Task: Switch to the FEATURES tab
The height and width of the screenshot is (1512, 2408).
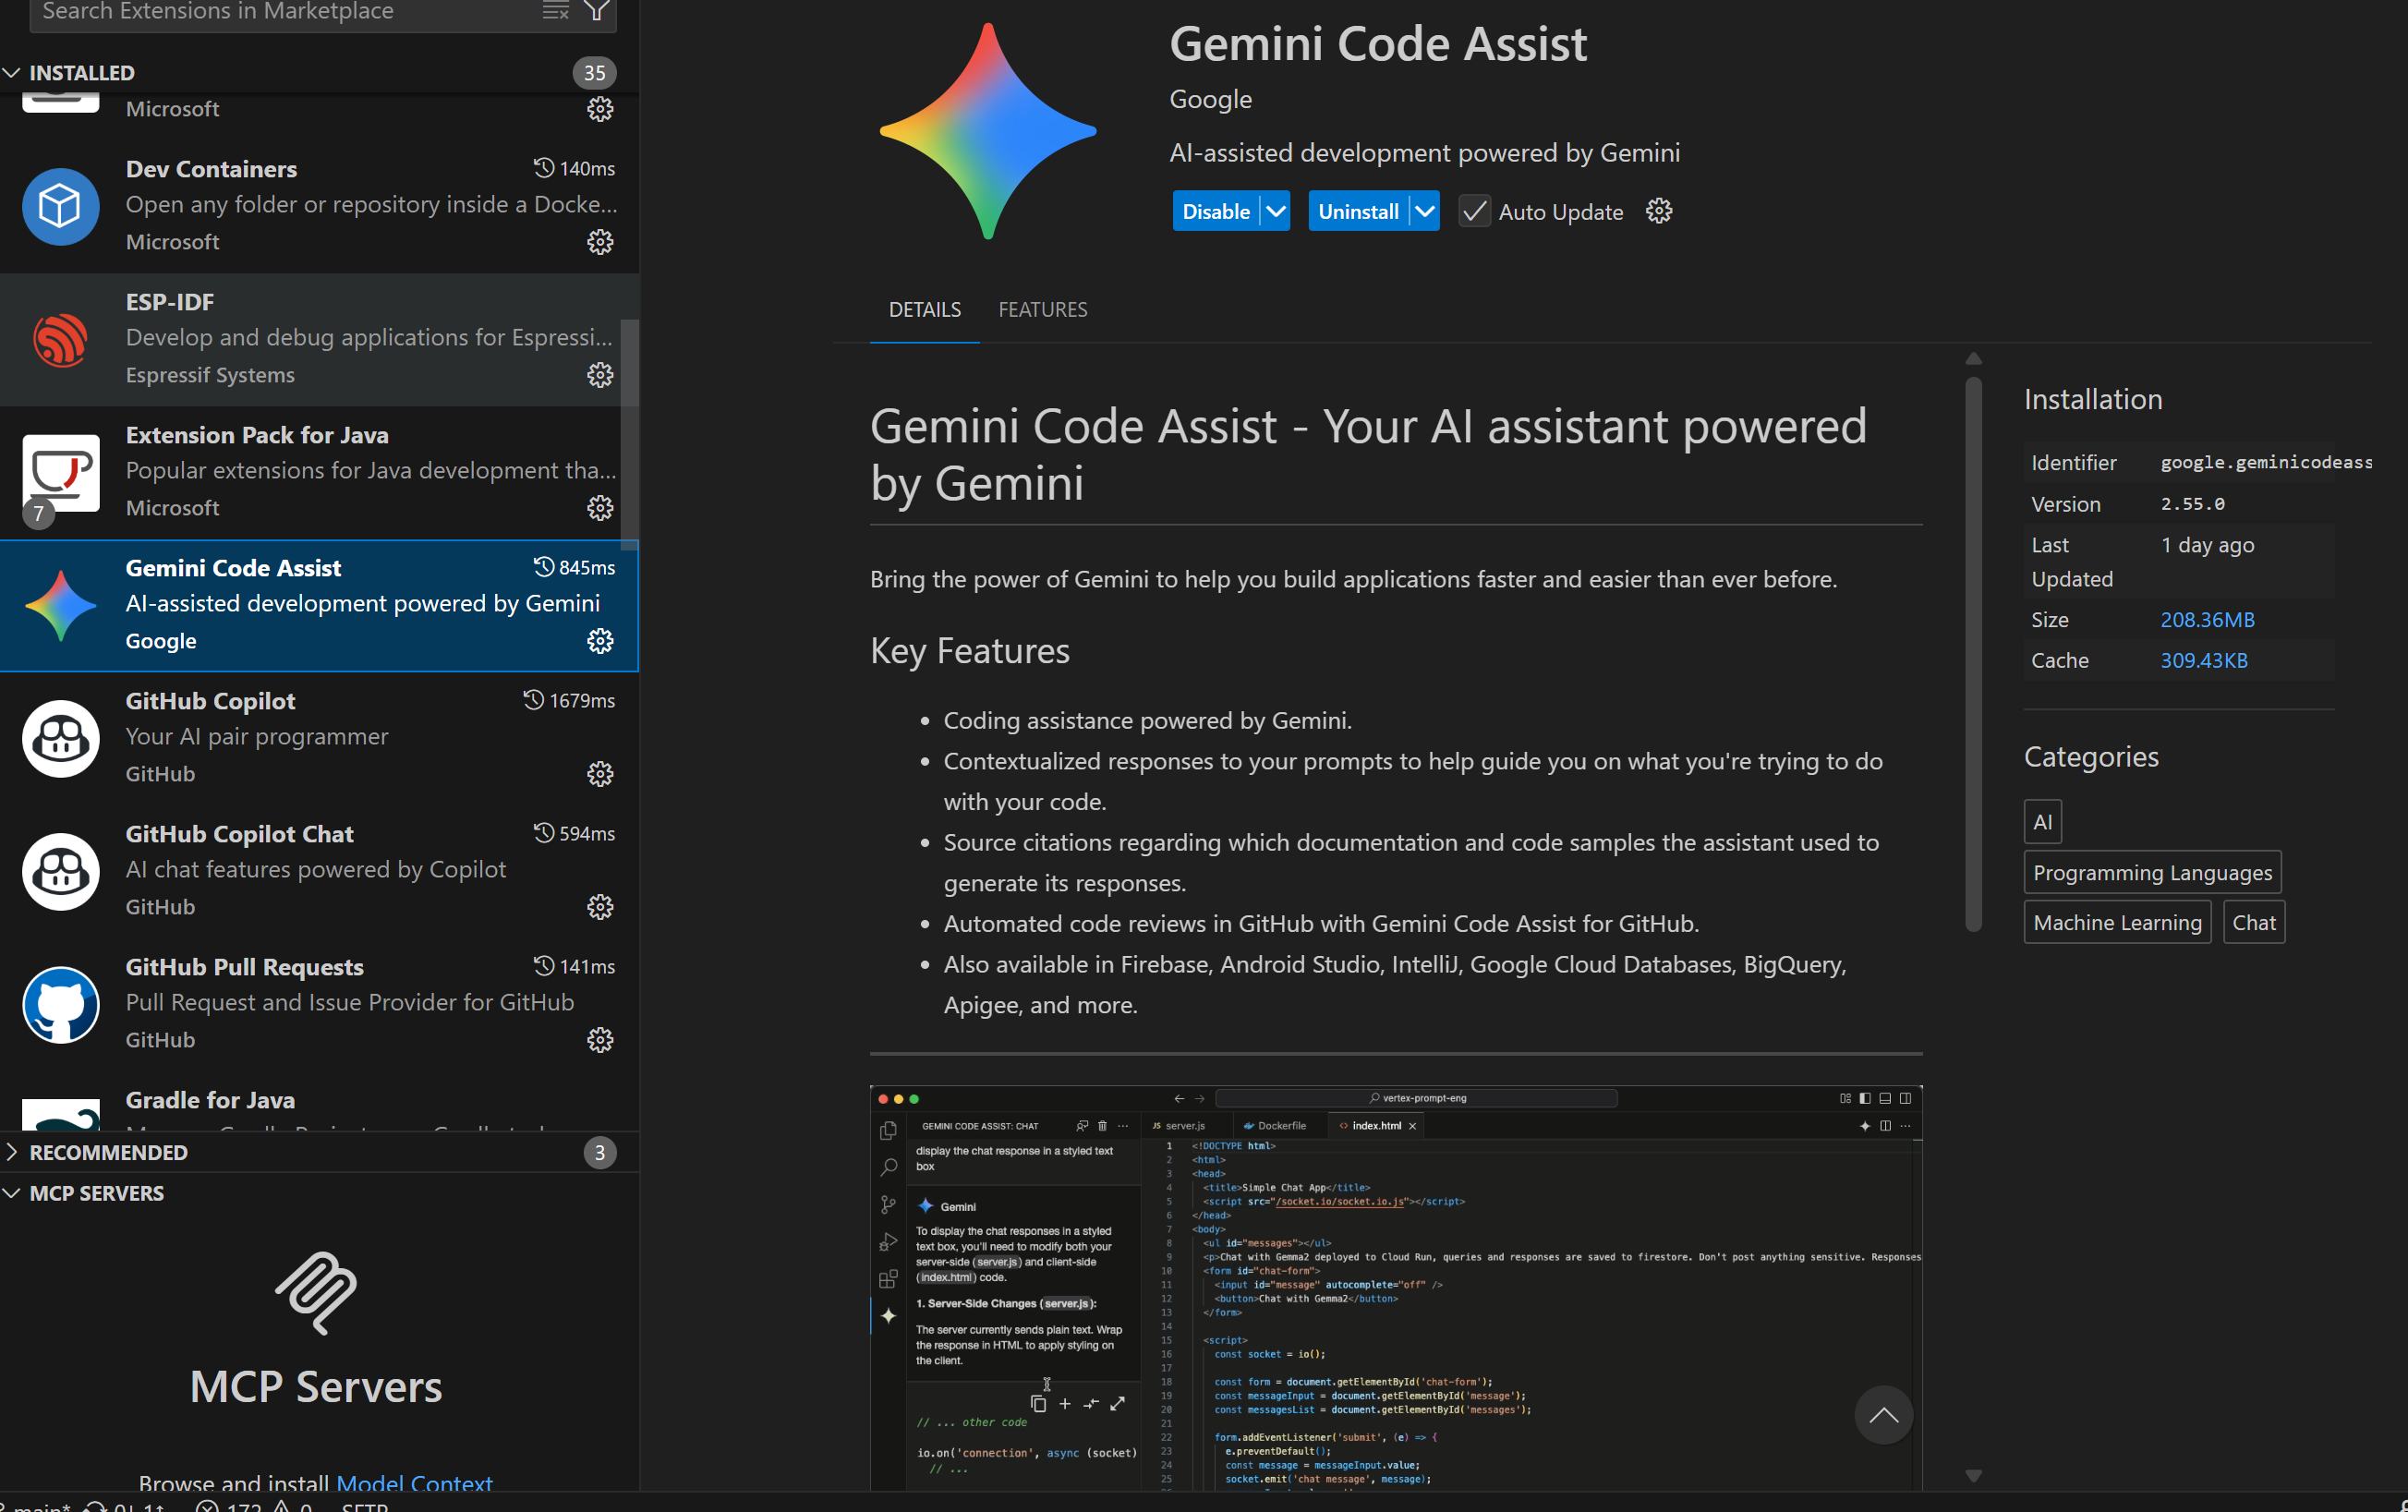Action: point(1042,310)
